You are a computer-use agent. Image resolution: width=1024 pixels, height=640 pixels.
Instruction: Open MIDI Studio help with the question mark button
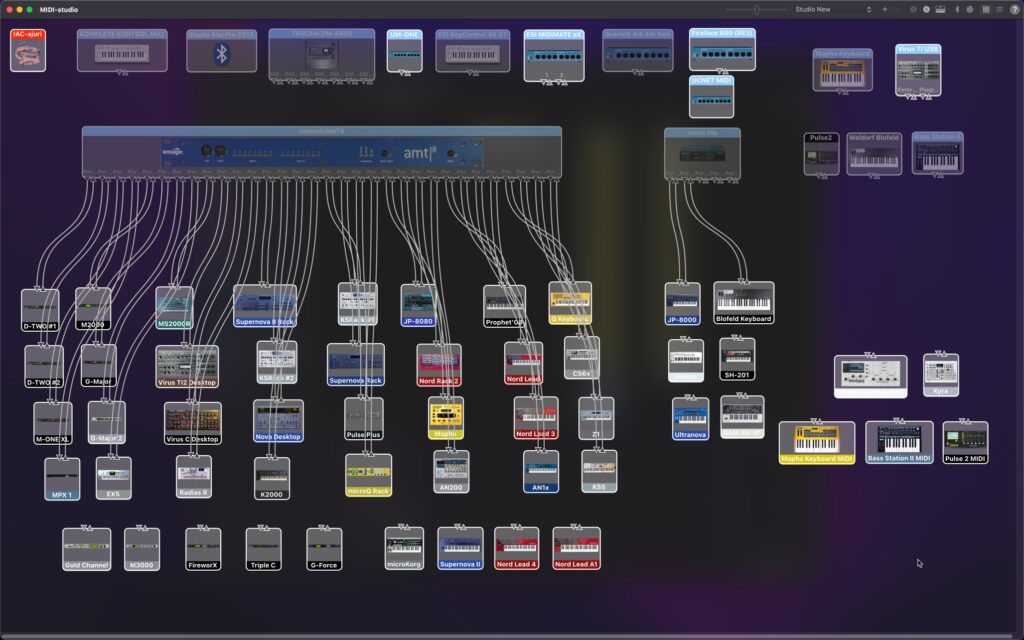point(1015,9)
